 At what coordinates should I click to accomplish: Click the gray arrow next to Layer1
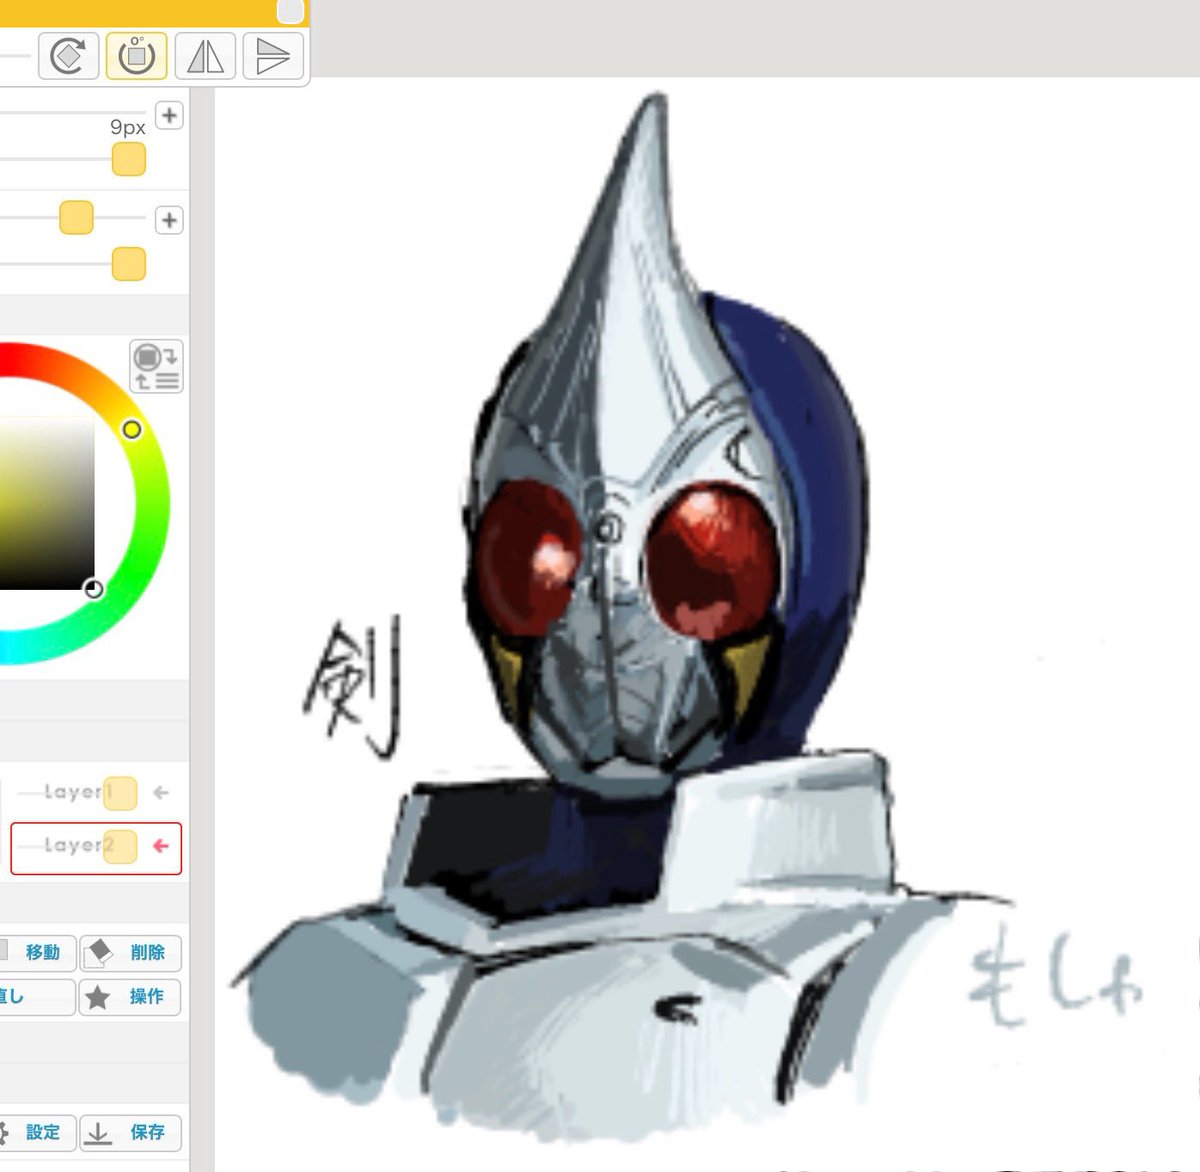coord(161,793)
